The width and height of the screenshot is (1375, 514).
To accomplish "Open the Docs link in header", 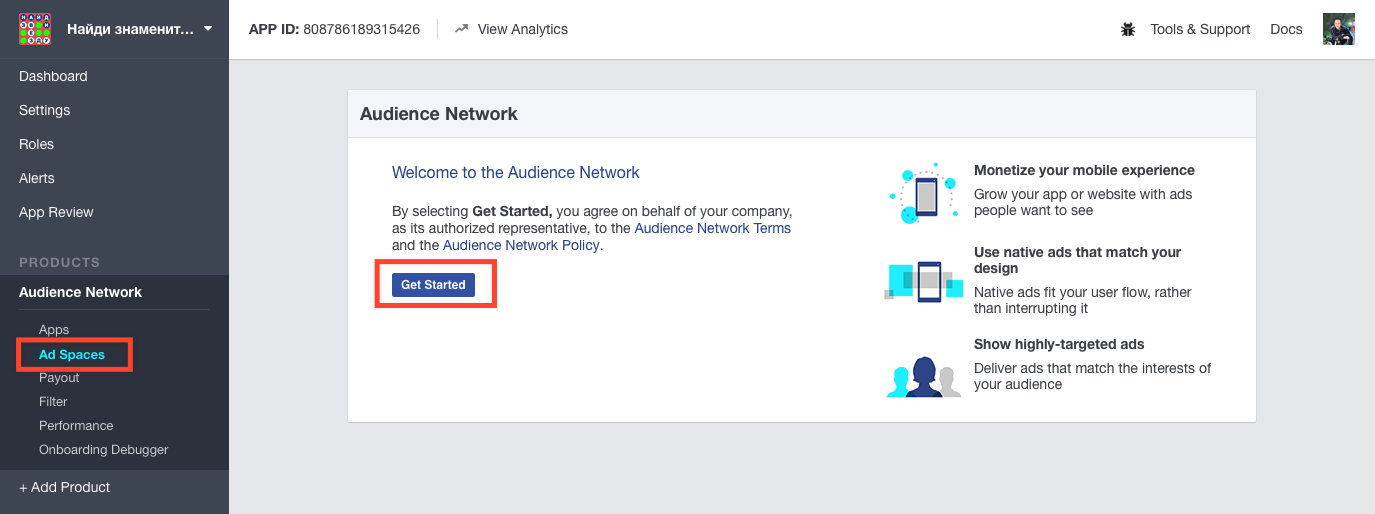I will pyautogui.click(x=1286, y=29).
